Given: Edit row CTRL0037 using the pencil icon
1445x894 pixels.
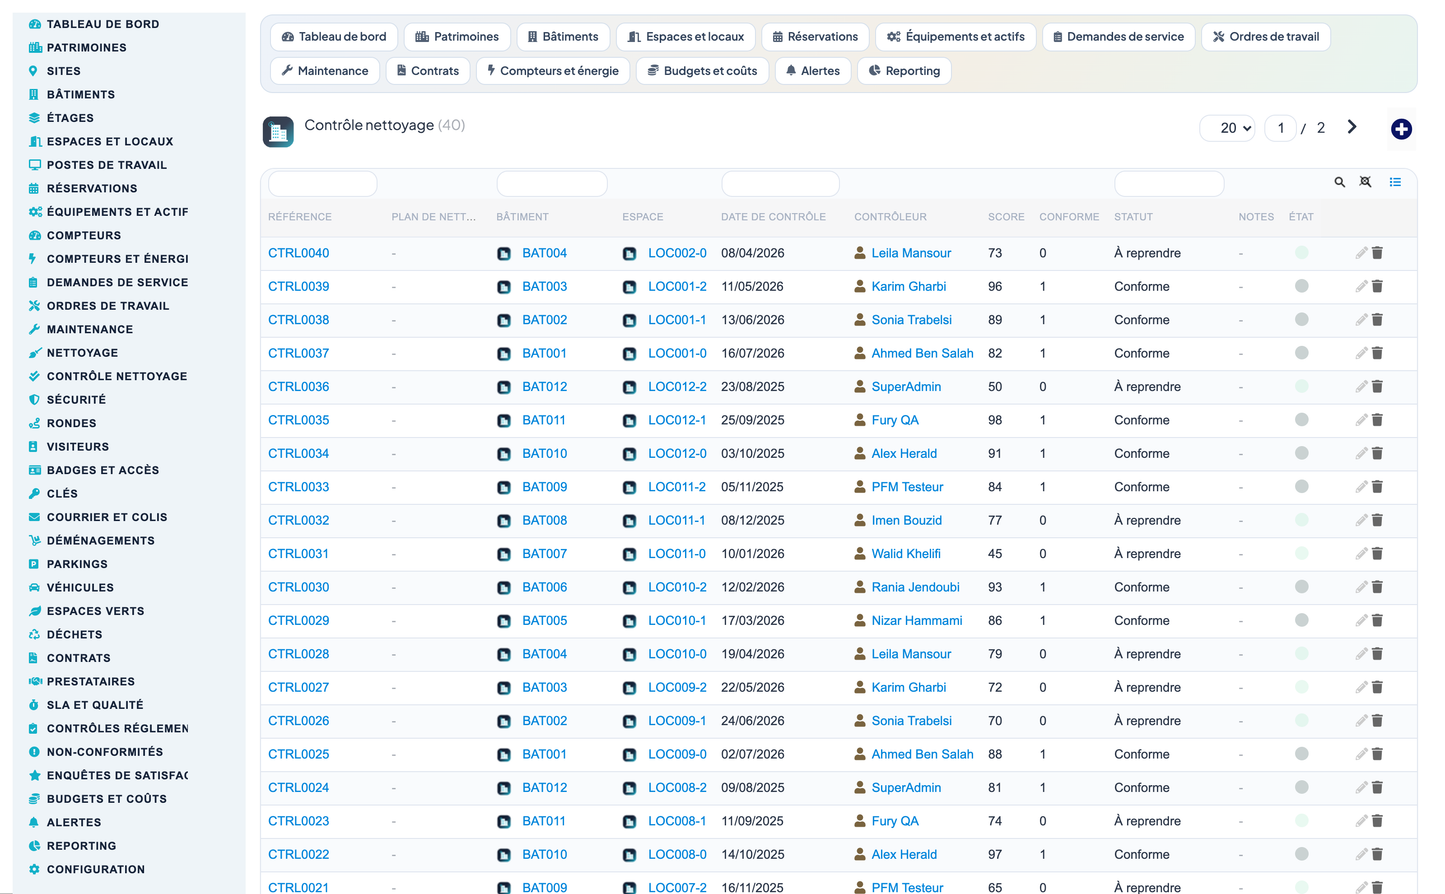Looking at the screenshot, I should point(1361,353).
